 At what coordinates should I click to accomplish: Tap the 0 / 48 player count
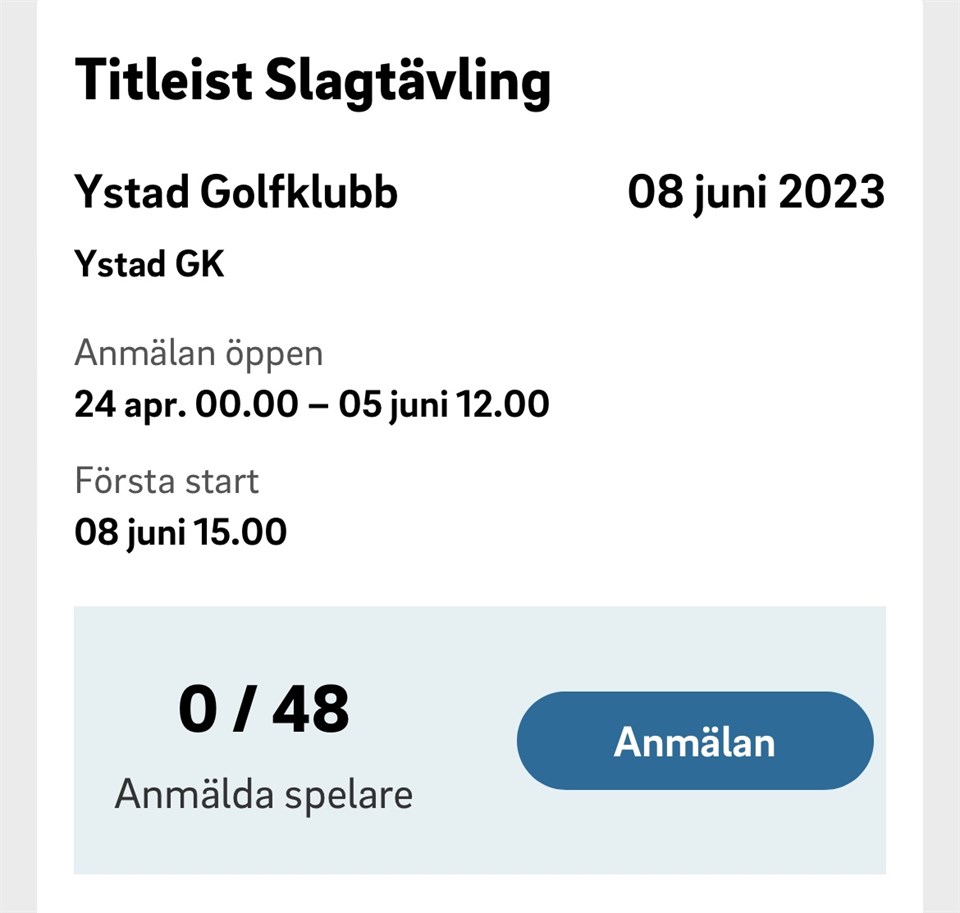264,710
